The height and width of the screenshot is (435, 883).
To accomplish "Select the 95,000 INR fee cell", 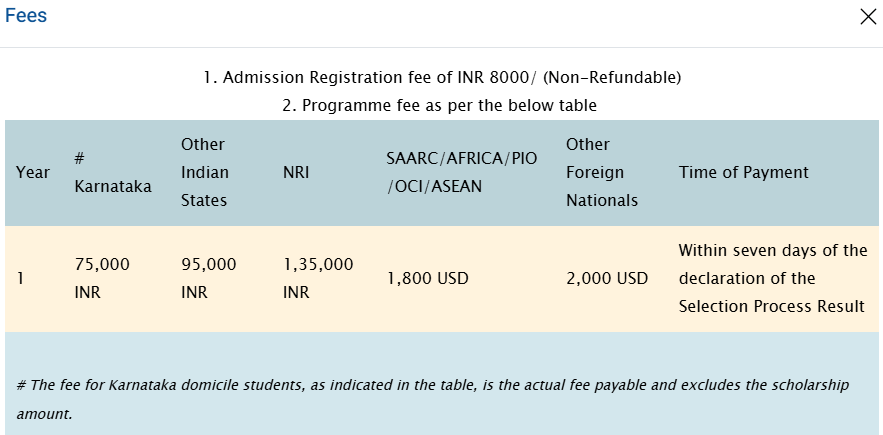I will tap(208, 278).
